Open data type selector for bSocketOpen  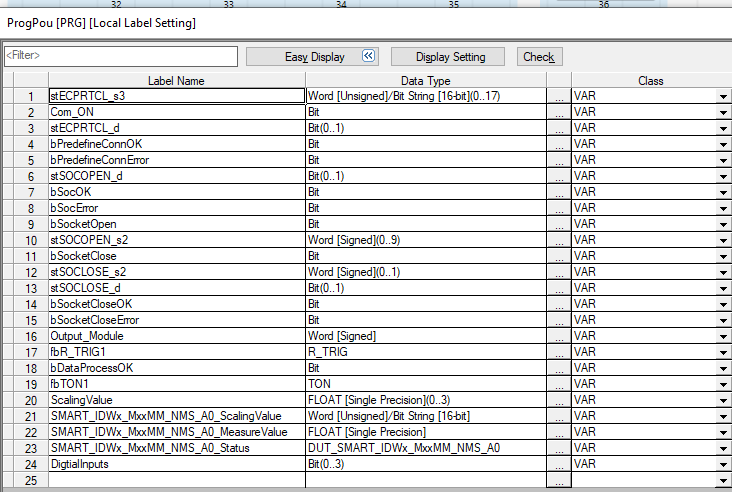point(559,225)
